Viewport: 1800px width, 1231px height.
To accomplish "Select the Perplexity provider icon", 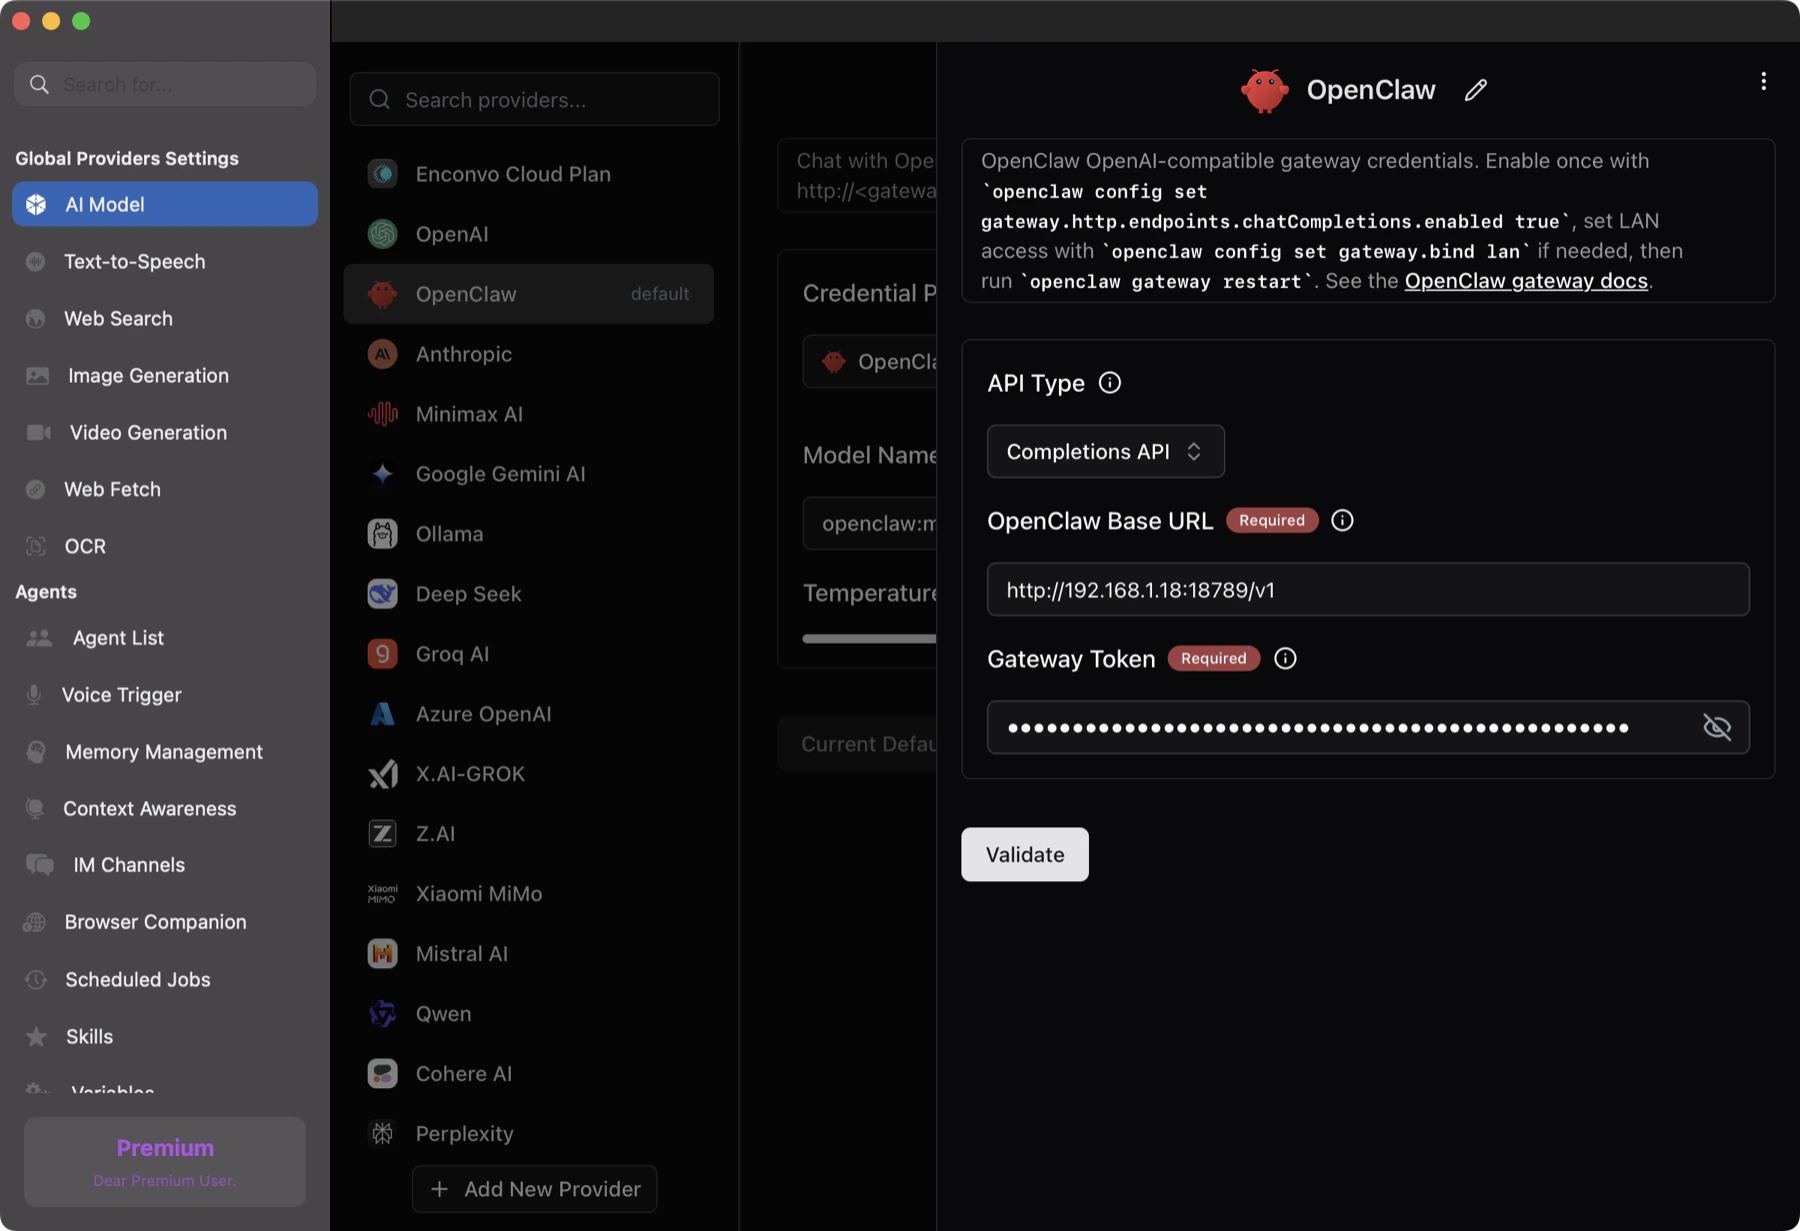I will click(x=382, y=1133).
